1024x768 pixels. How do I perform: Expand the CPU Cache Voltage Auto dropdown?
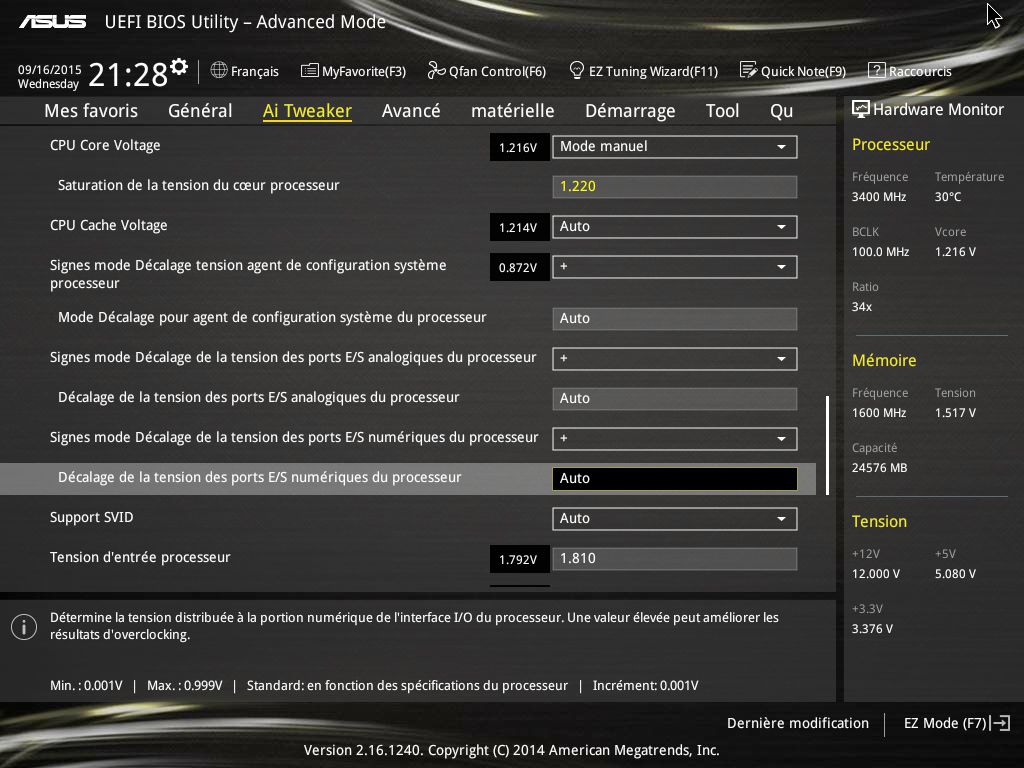coord(675,227)
